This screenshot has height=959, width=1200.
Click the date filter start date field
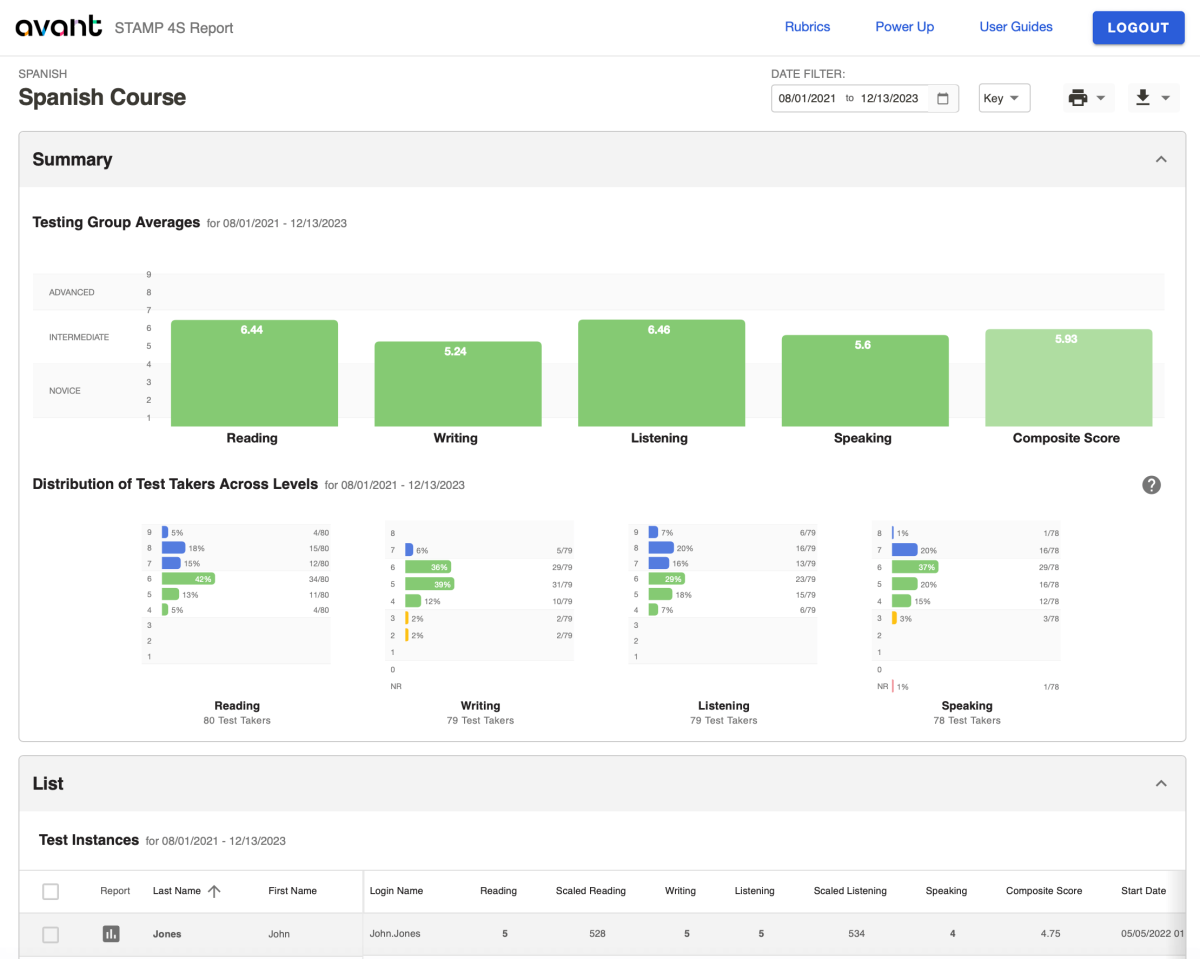click(x=807, y=98)
